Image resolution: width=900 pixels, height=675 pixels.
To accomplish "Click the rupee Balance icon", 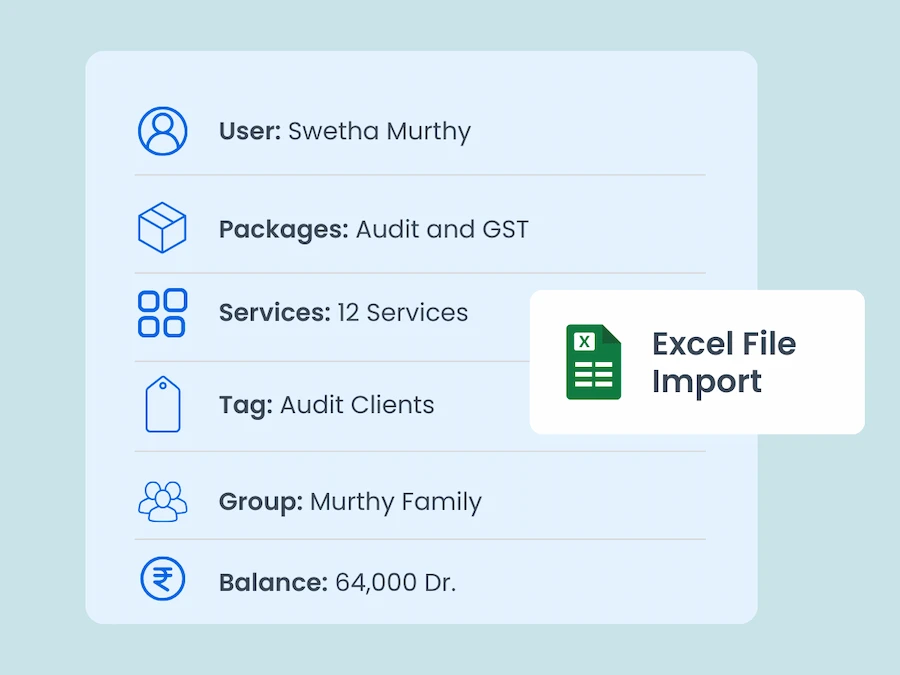I will (161, 579).
